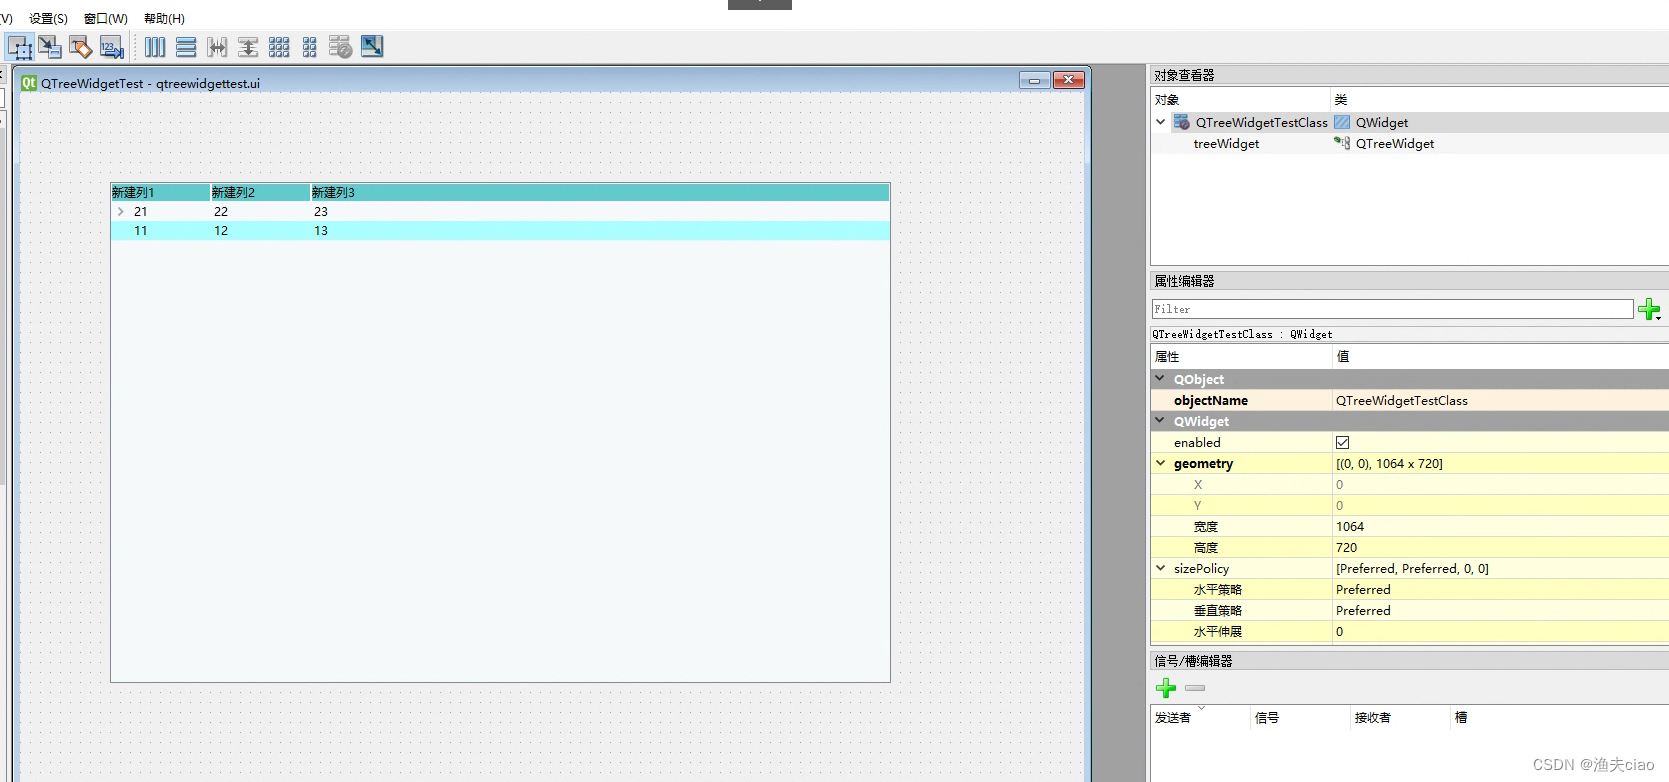Apply the Lay Out in Grid icon
The width and height of the screenshot is (1669, 782).
tap(279, 47)
